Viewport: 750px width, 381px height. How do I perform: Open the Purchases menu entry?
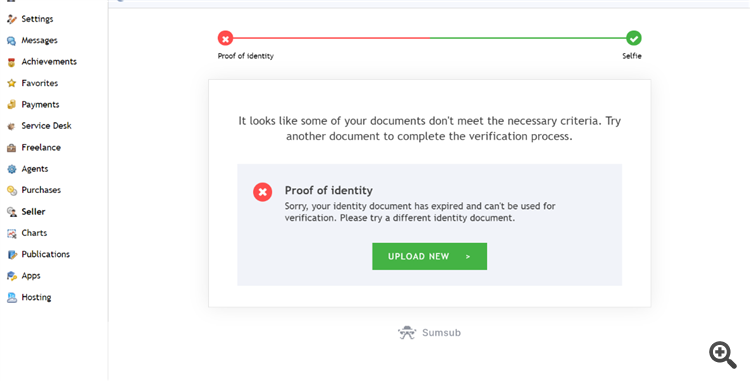pyautogui.click(x=41, y=190)
